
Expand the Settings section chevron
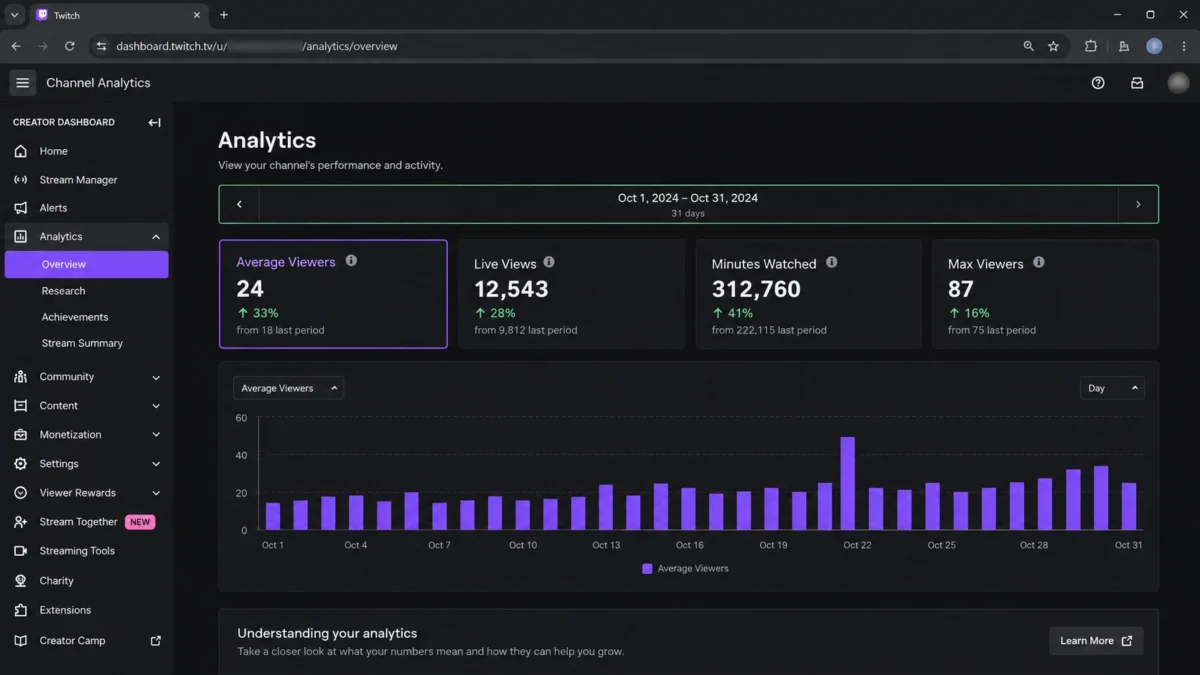pyautogui.click(x=156, y=464)
